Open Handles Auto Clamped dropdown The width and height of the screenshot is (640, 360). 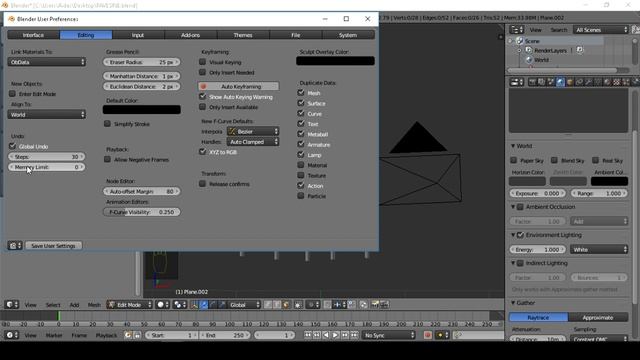point(253,142)
